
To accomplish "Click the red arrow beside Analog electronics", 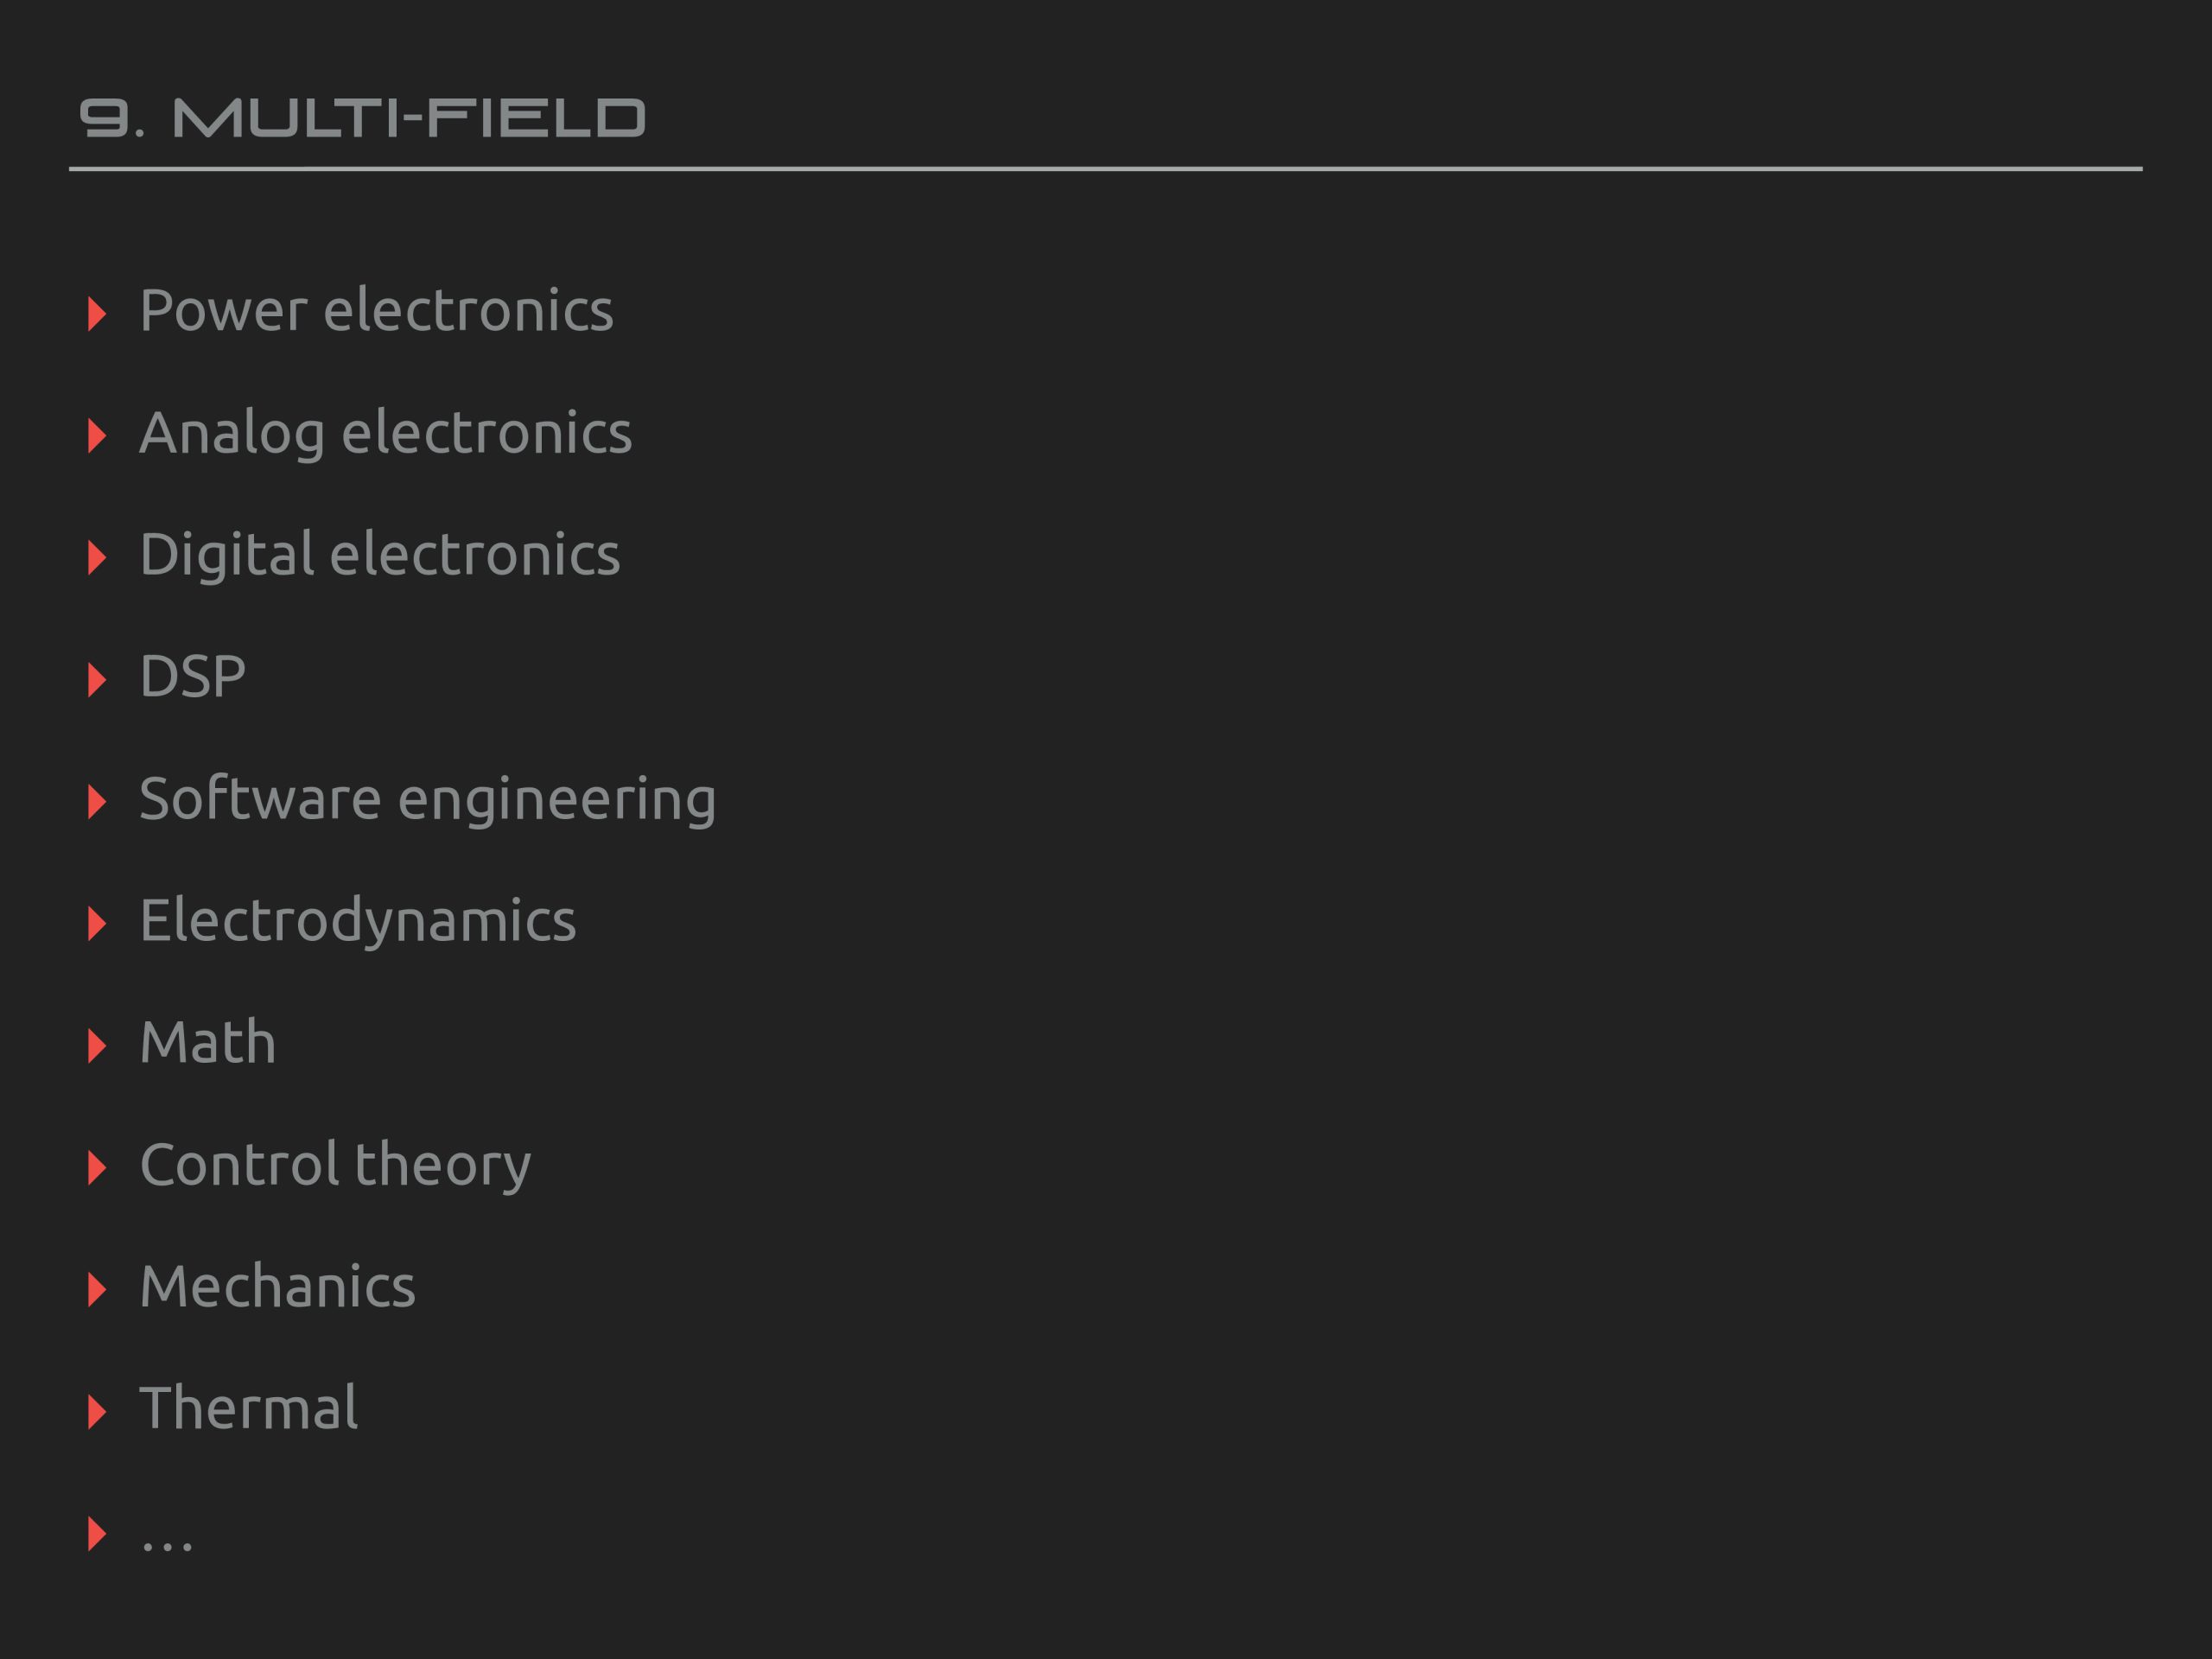I will [97, 436].
